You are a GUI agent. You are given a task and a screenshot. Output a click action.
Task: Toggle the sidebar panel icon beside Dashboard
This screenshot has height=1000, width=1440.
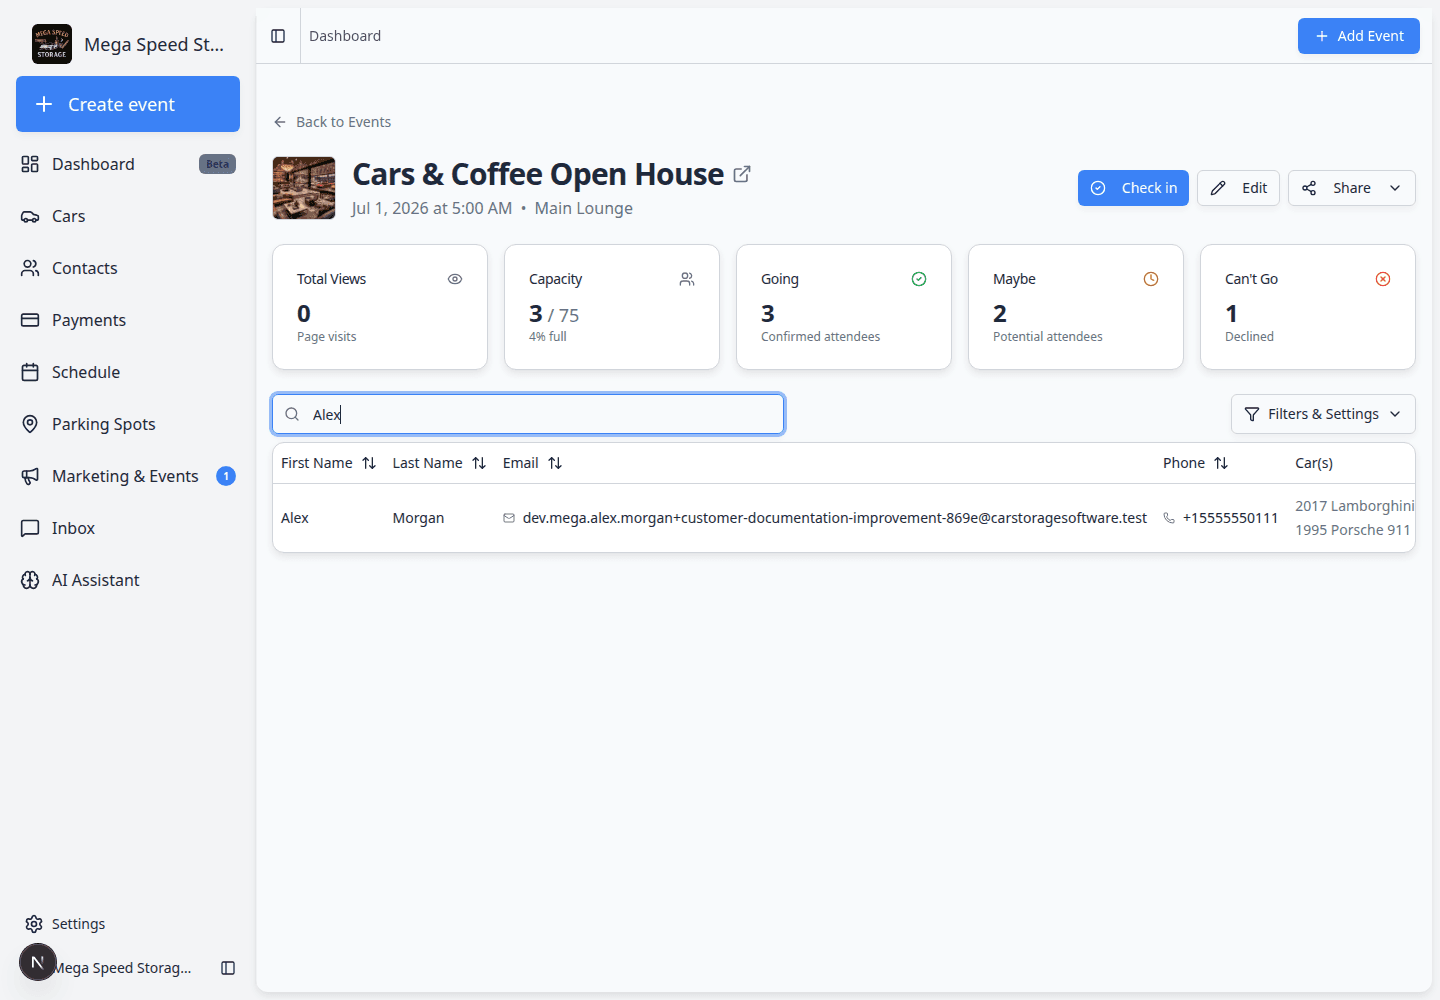click(278, 36)
